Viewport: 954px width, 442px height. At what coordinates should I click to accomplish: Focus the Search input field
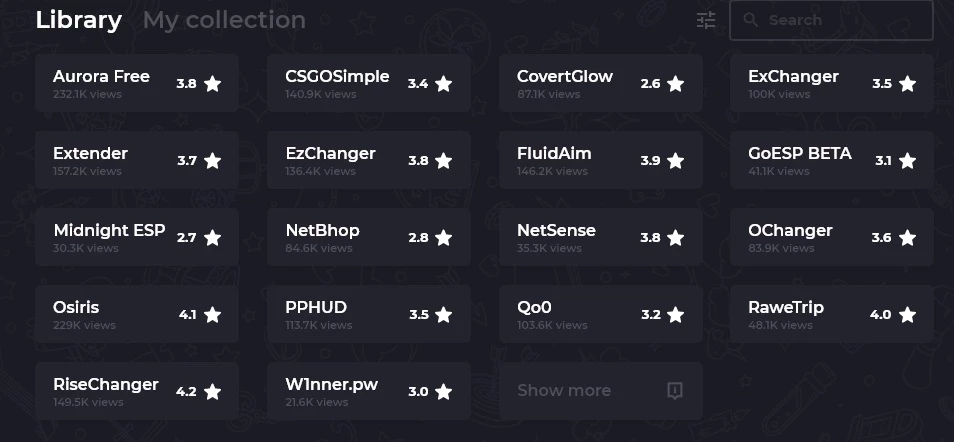pyautogui.click(x=831, y=20)
